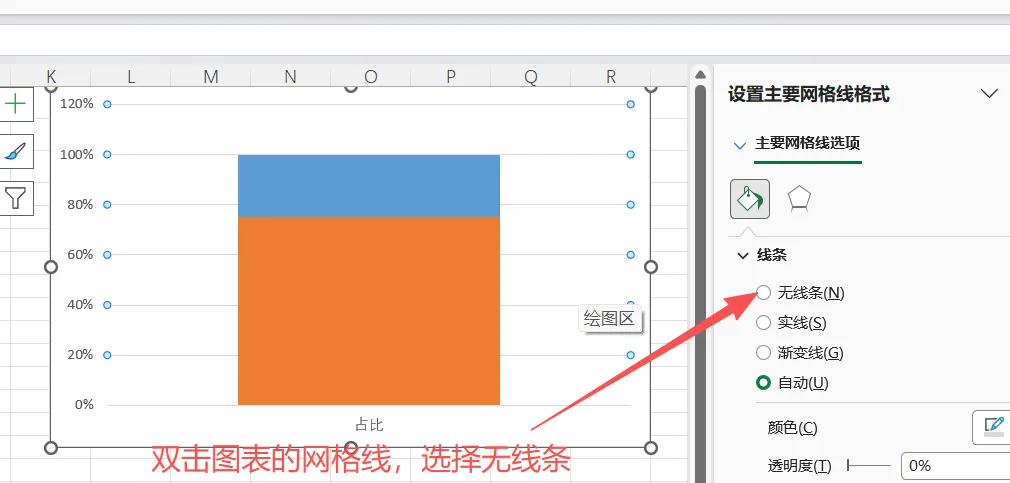Click the 颜色(C) label
Image resolution: width=1010 pixels, height=483 pixels.
792,428
